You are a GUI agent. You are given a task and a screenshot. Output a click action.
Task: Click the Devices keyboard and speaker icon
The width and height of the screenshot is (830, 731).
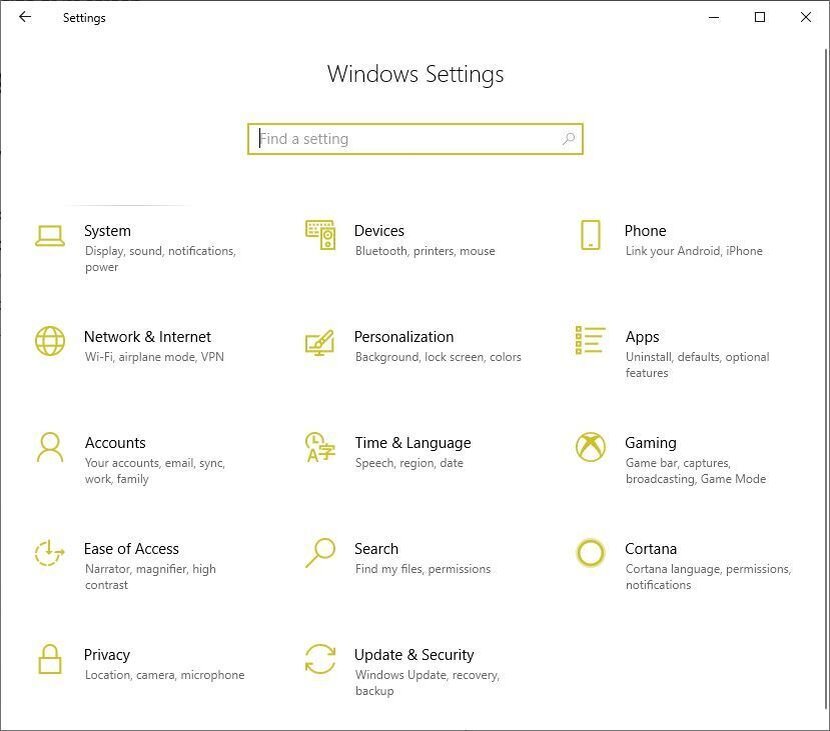(320, 234)
